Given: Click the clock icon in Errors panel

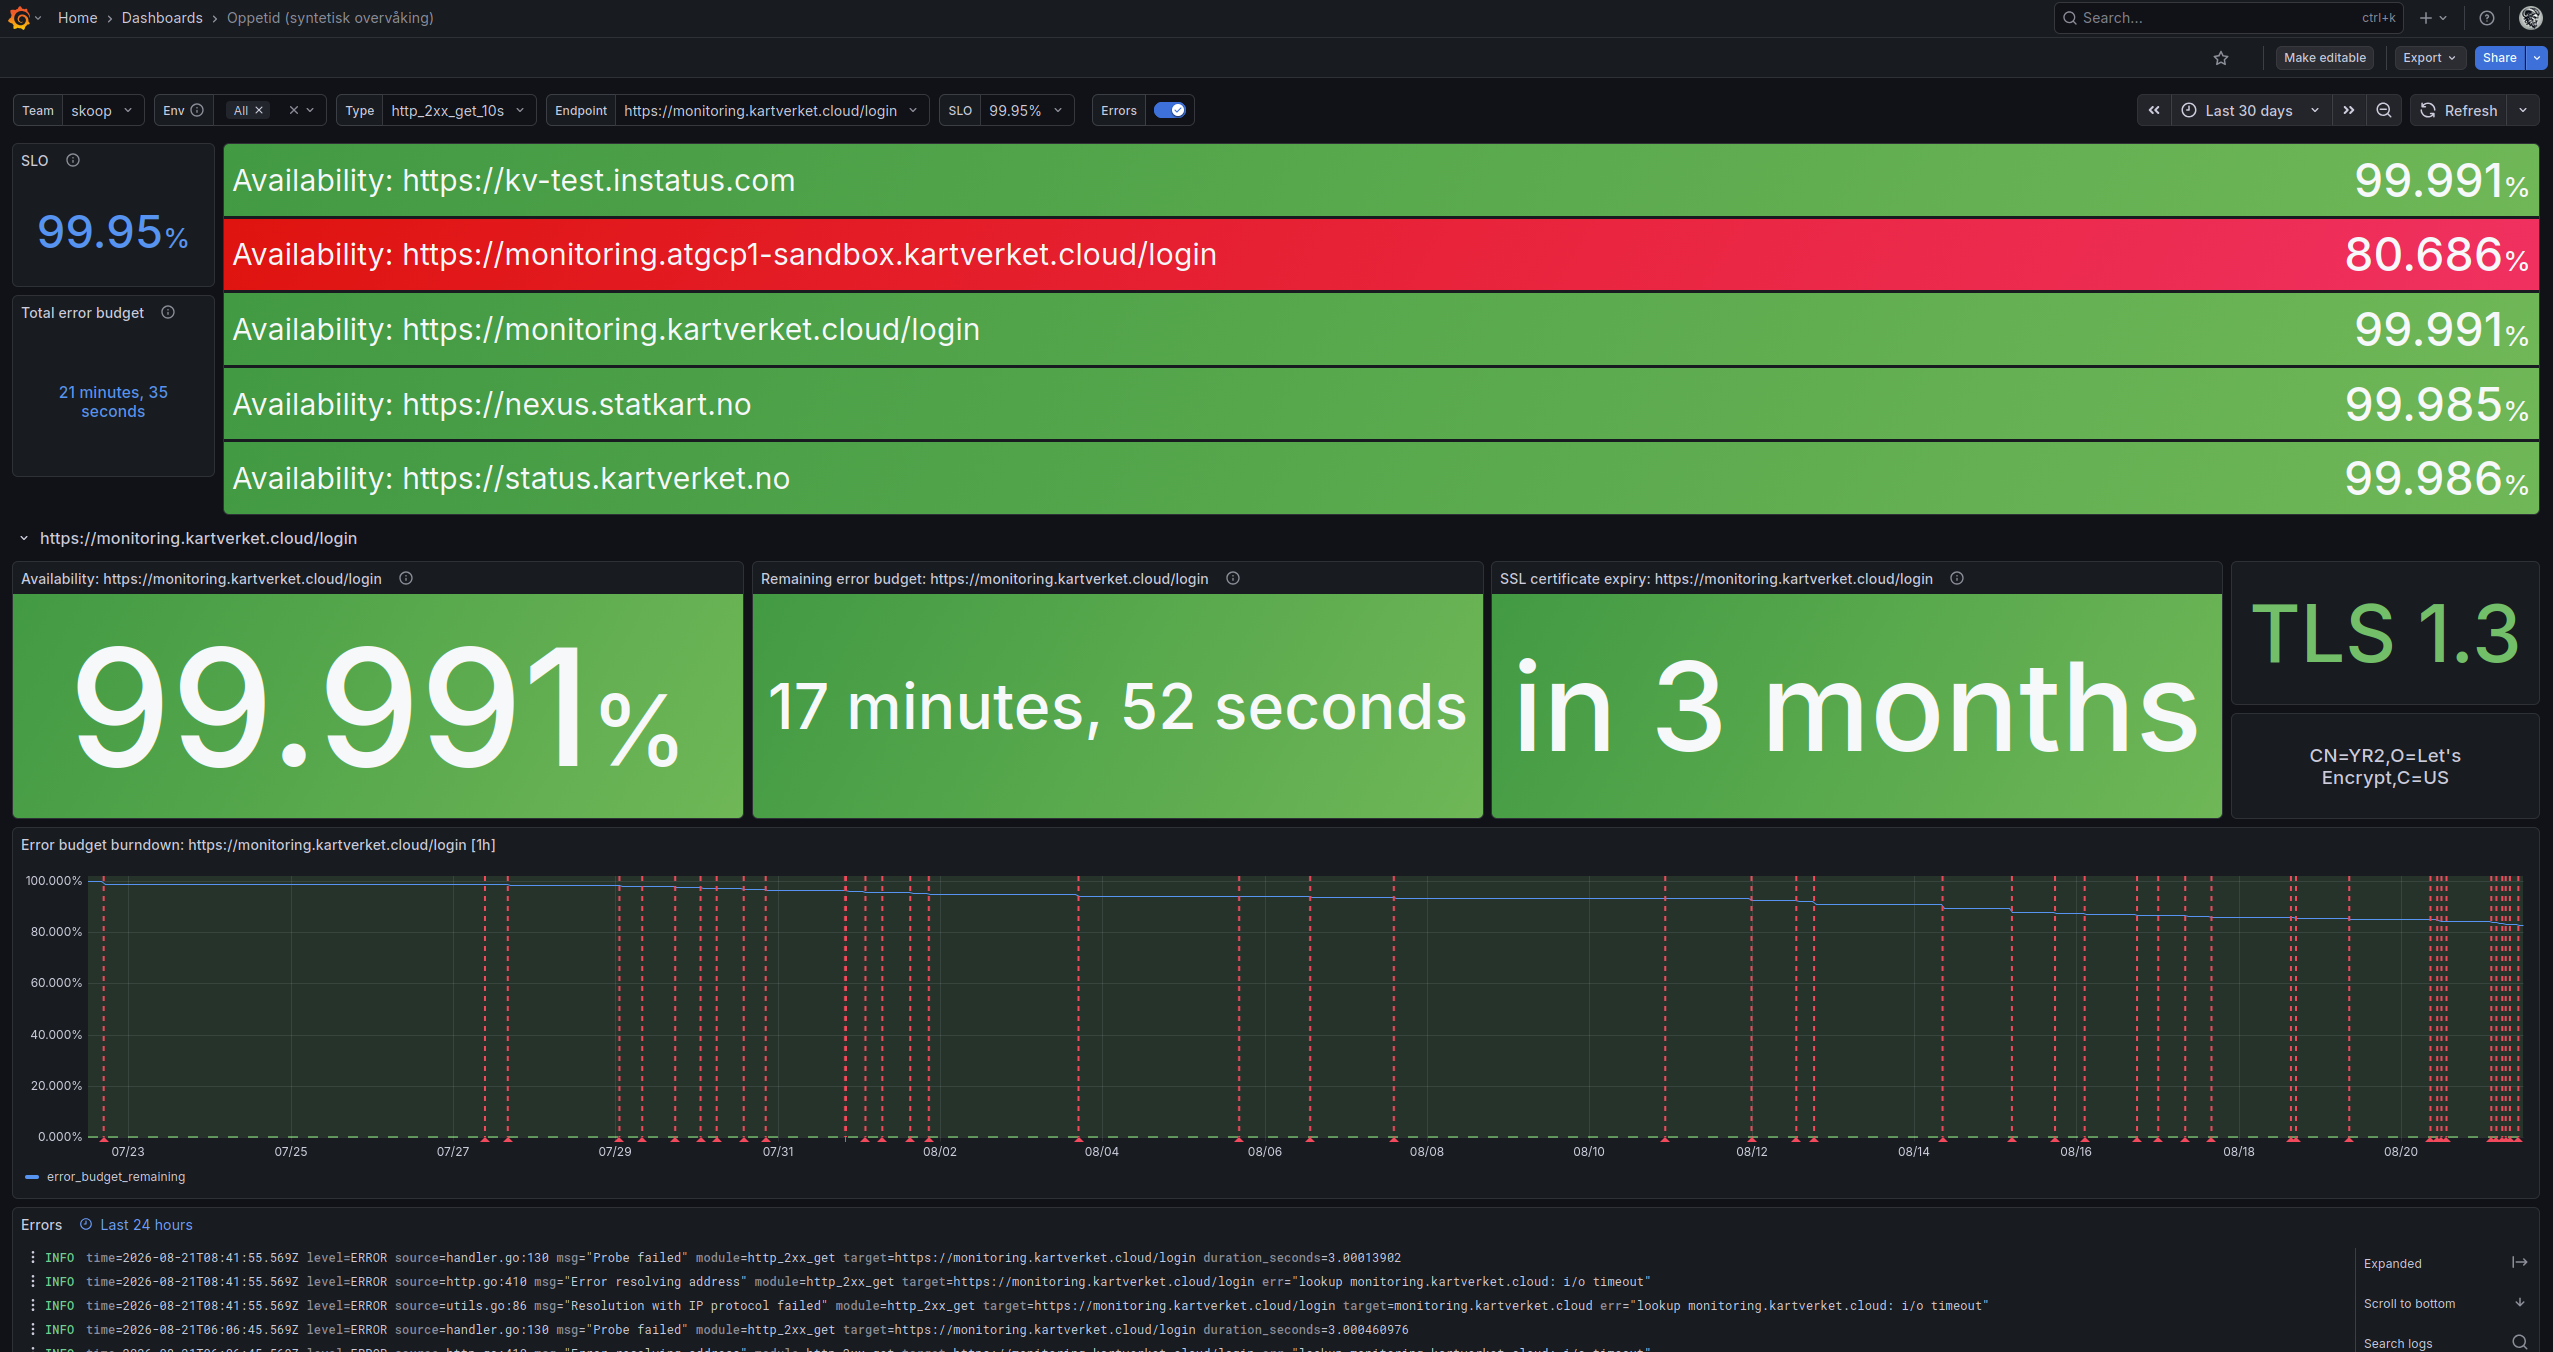Looking at the screenshot, I should pyautogui.click(x=86, y=1224).
